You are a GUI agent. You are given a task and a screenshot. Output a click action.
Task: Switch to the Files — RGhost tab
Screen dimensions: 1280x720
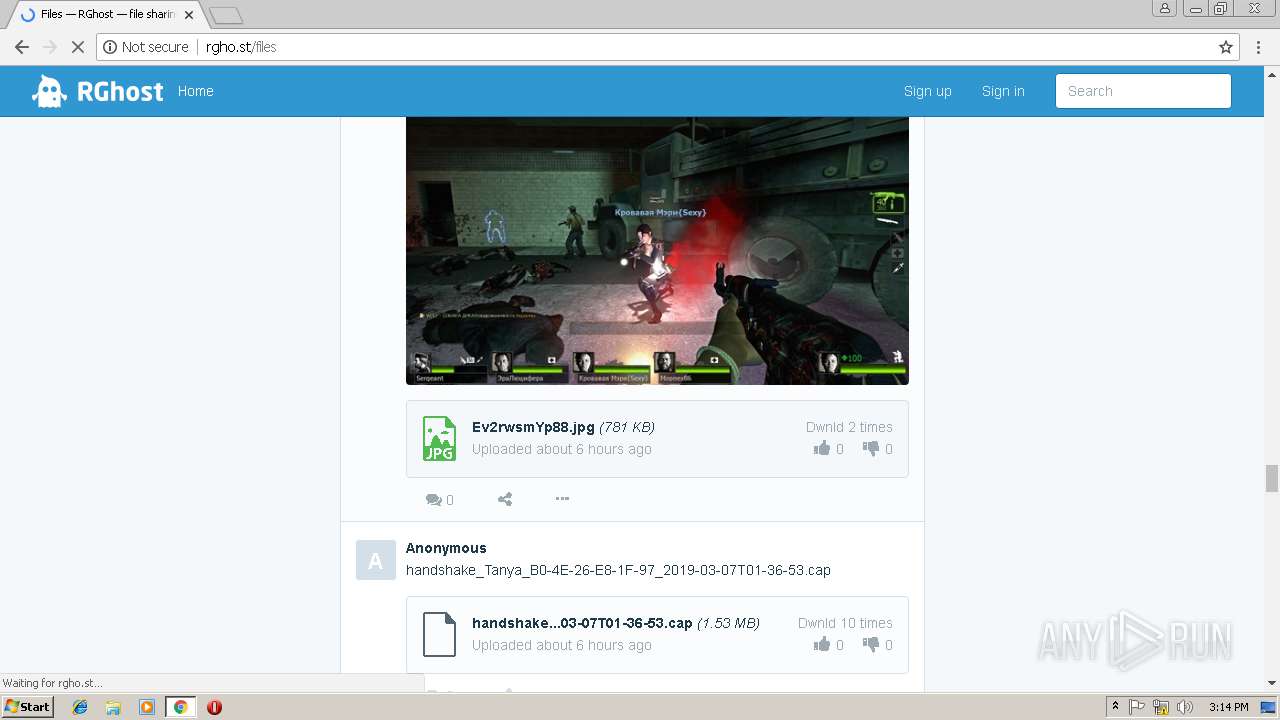point(105,15)
